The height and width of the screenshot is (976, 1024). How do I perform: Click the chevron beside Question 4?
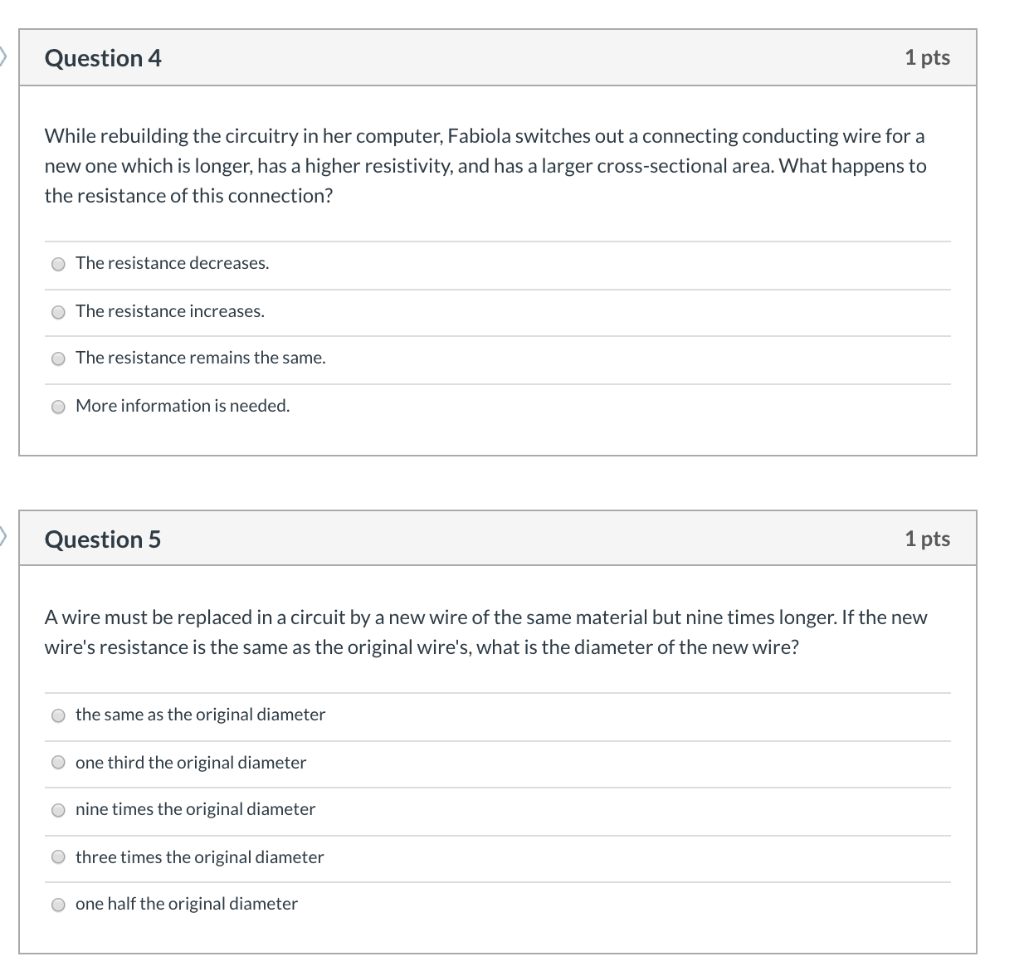(5, 57)
